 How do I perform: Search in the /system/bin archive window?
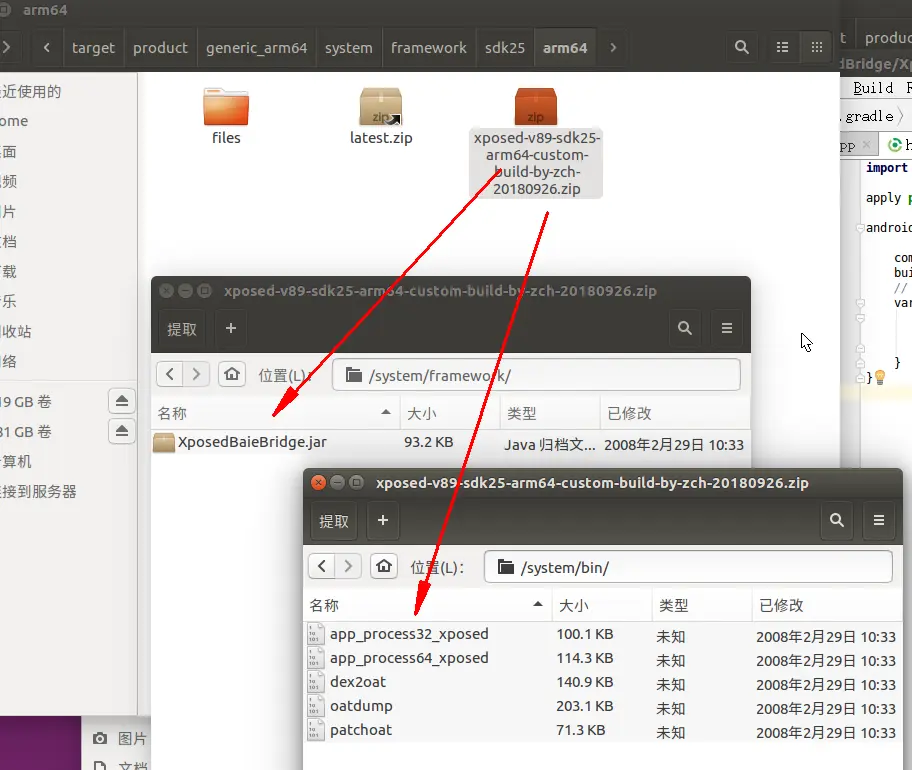[836, 521]
